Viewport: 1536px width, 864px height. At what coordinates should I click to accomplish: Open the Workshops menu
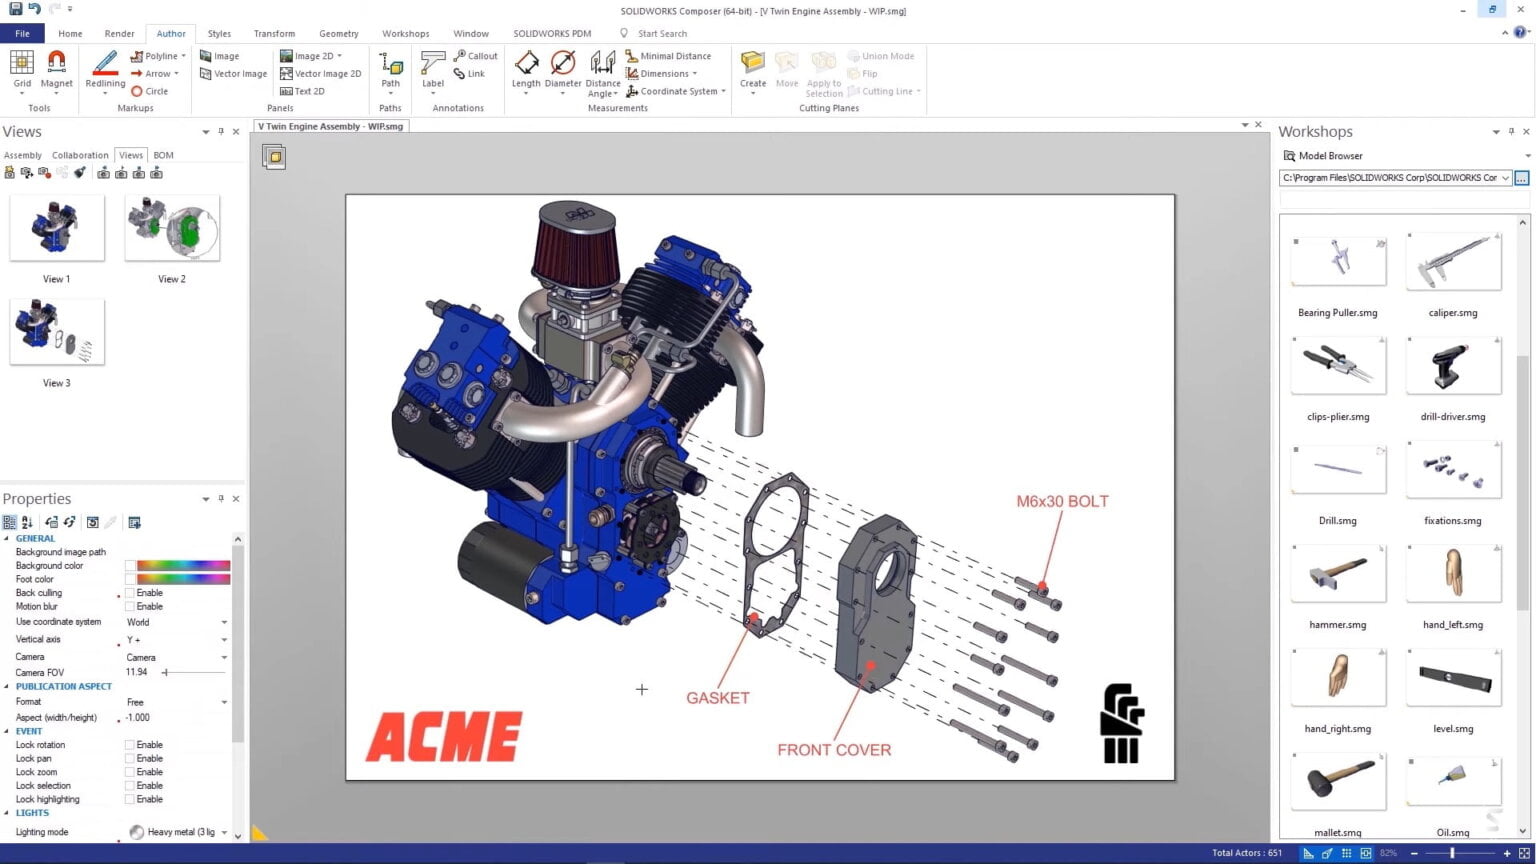[x=406, y=33]
